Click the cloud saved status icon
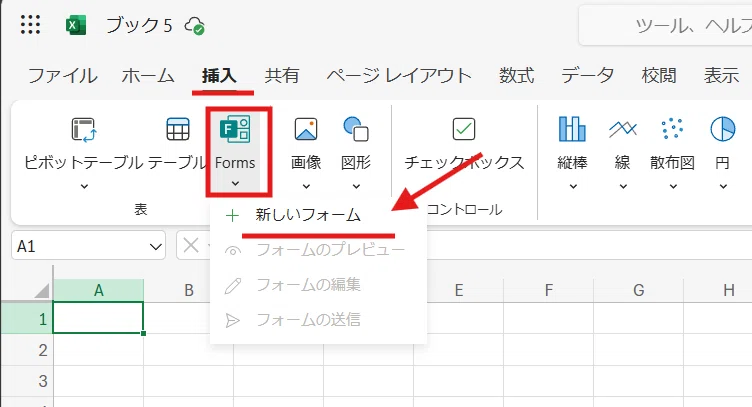This screenshot has height=407, width=752. click(195, 25)
